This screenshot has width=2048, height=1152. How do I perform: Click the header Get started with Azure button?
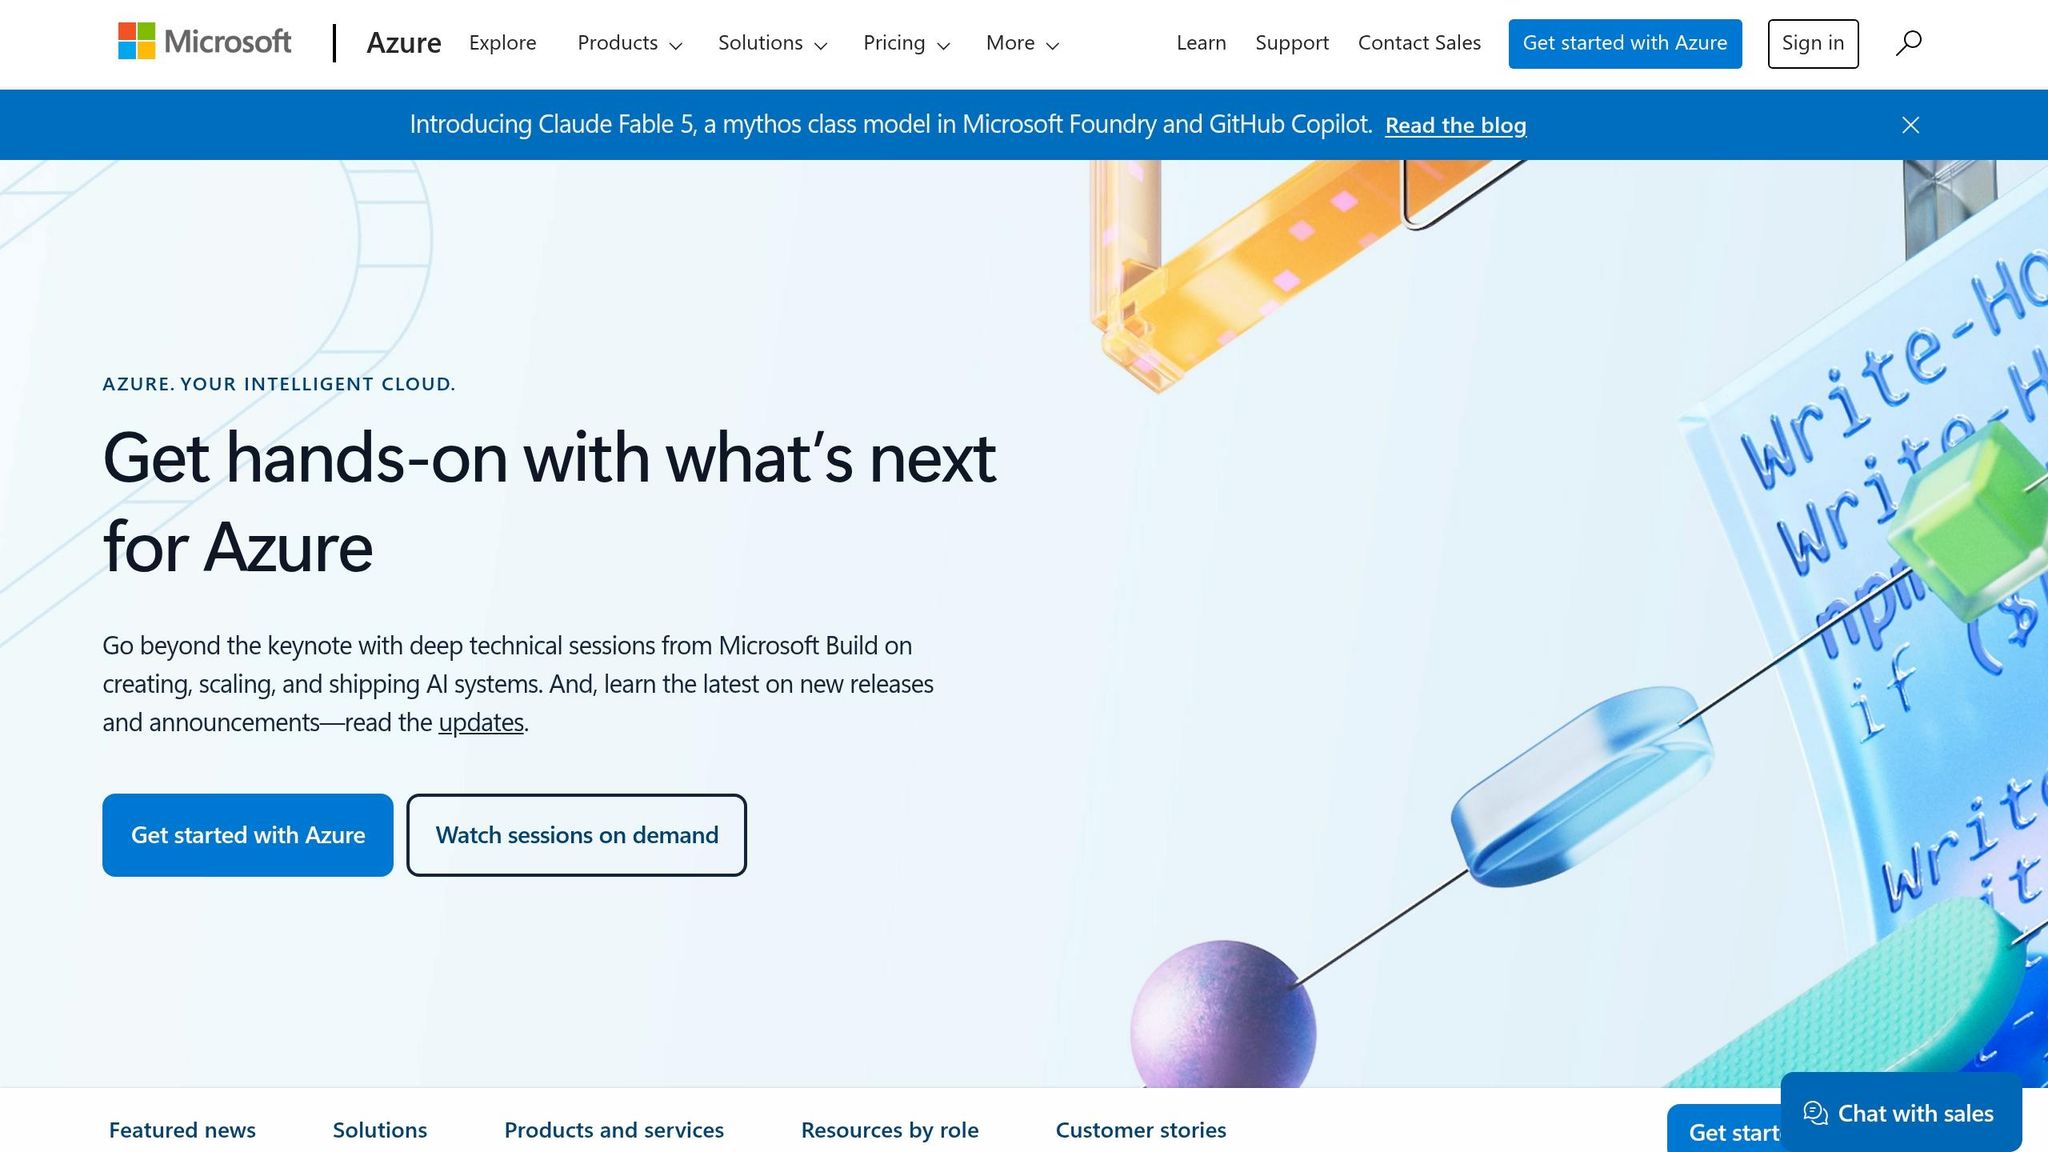pyautogui.click(x=1625, y=43)
